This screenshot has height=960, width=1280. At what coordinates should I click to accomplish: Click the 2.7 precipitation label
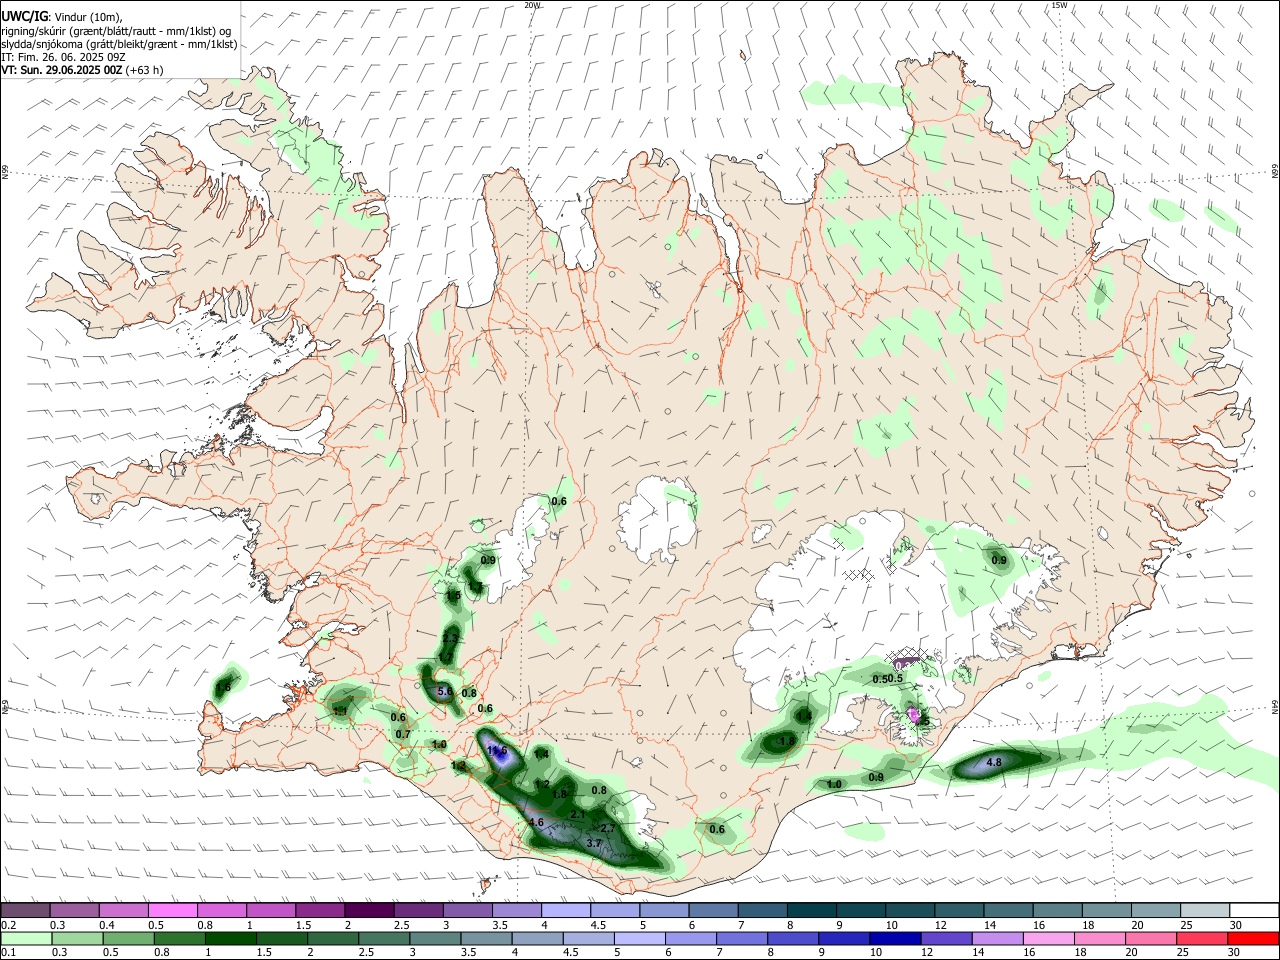tap(607, 828)
